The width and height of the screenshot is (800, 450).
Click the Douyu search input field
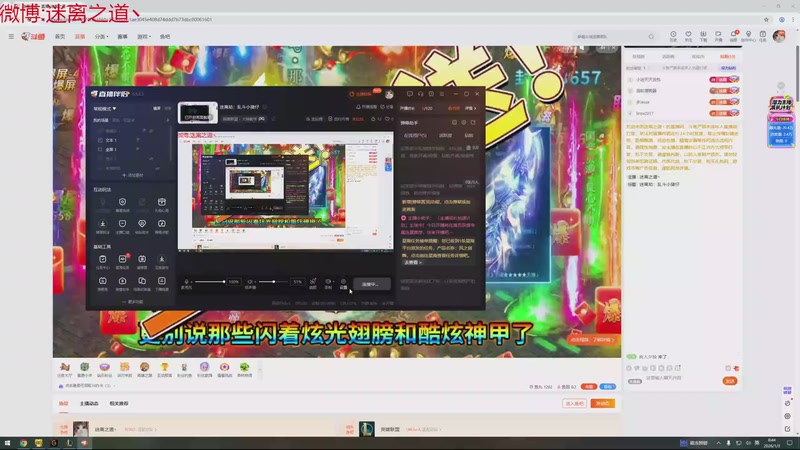(x=610, y=37)
